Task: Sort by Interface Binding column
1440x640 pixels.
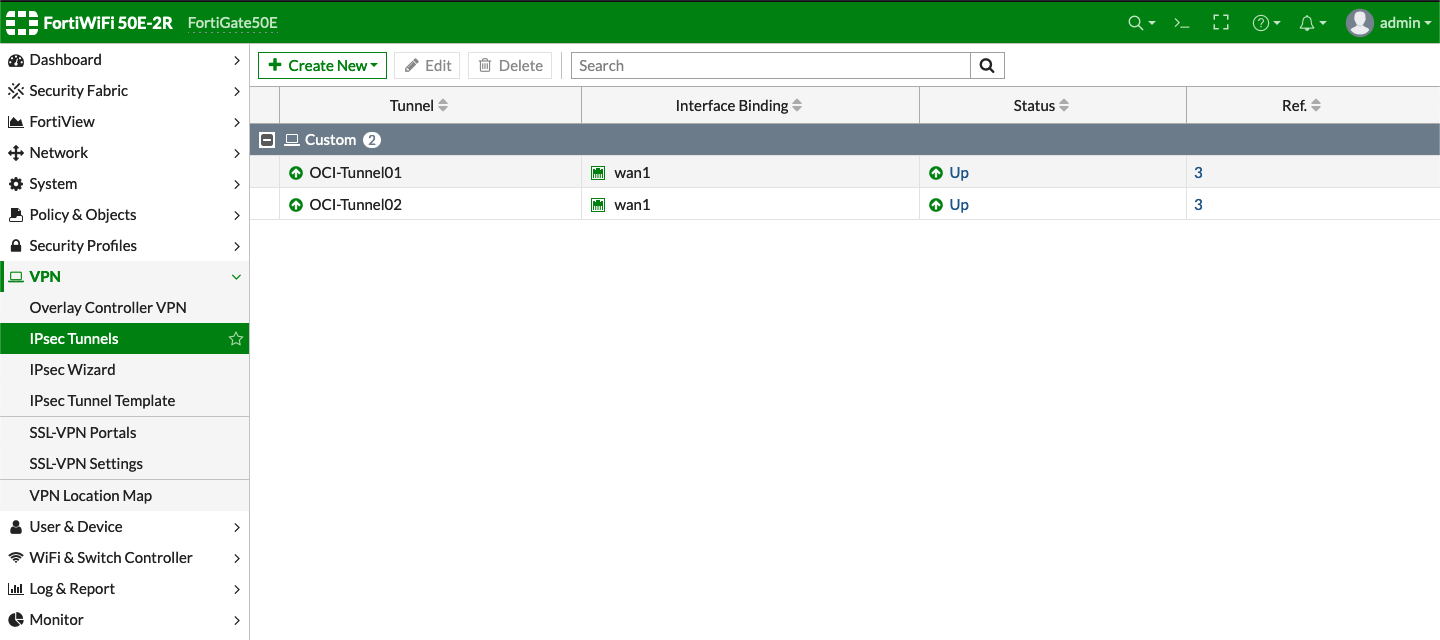Action: click(x=739, y=106)
